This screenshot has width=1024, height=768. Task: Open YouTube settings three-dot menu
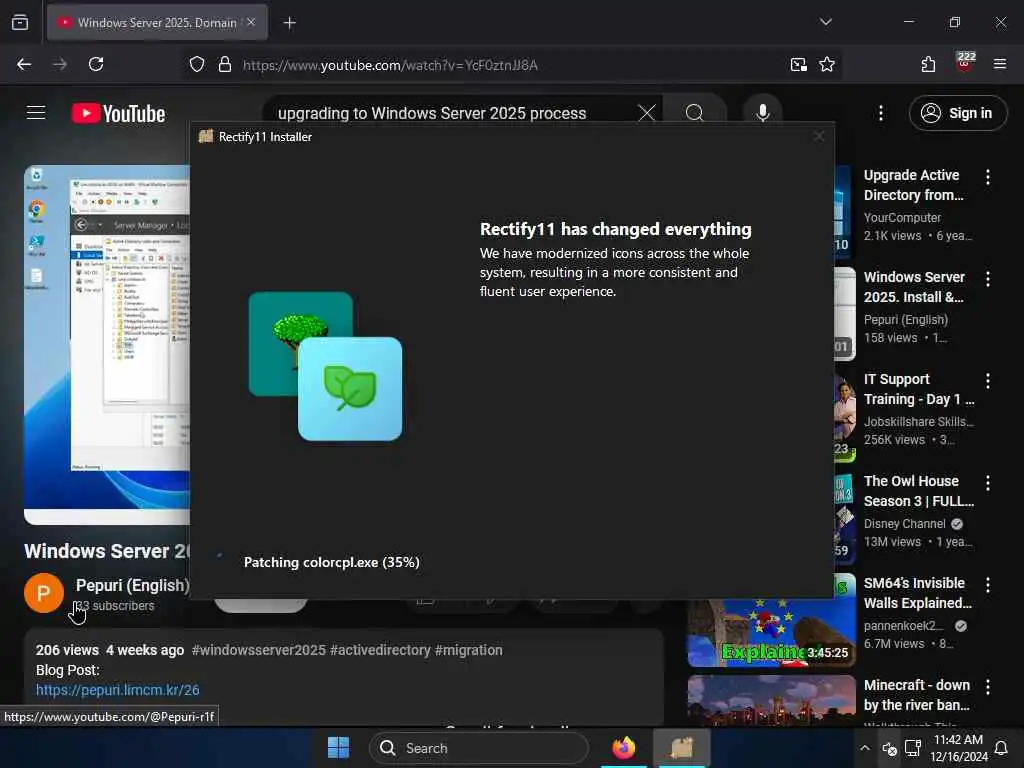pyautogui.click(x=880, y=113)
